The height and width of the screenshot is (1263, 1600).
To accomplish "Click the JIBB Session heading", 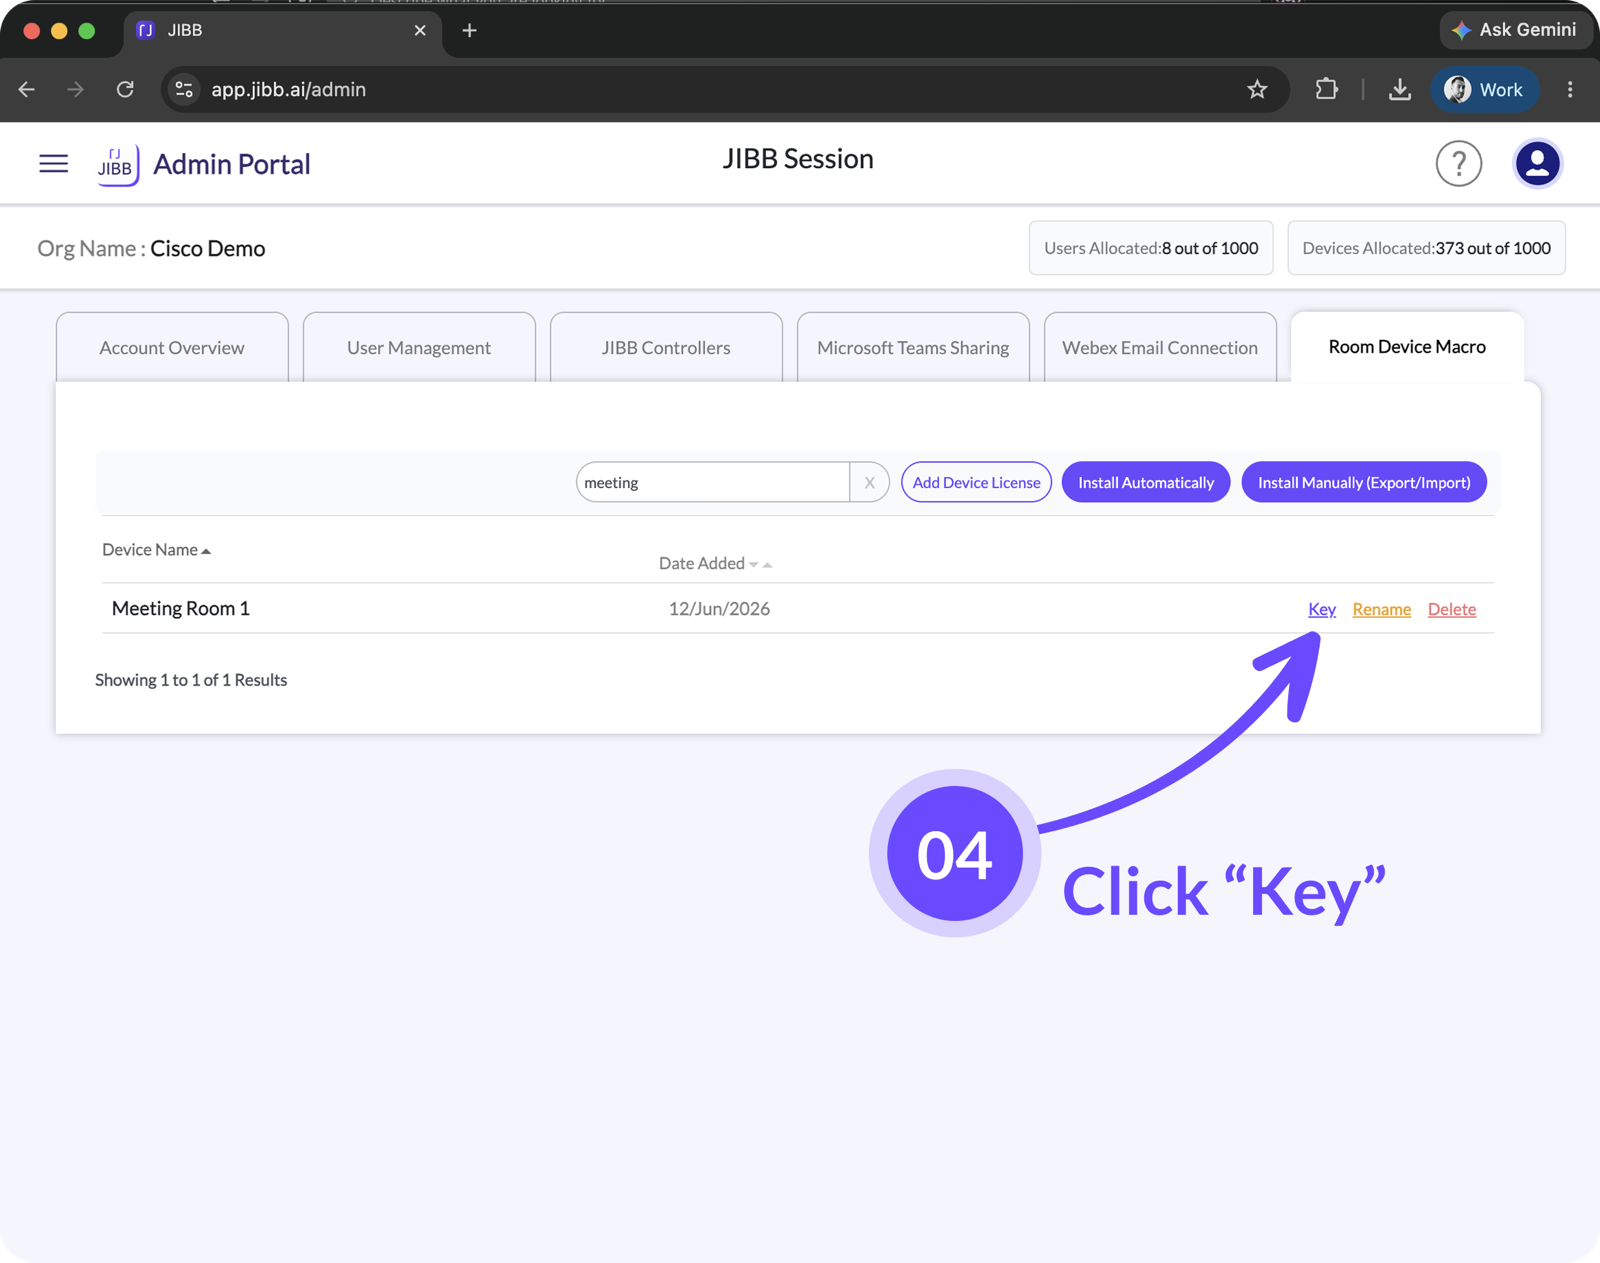I will (798, 159).
